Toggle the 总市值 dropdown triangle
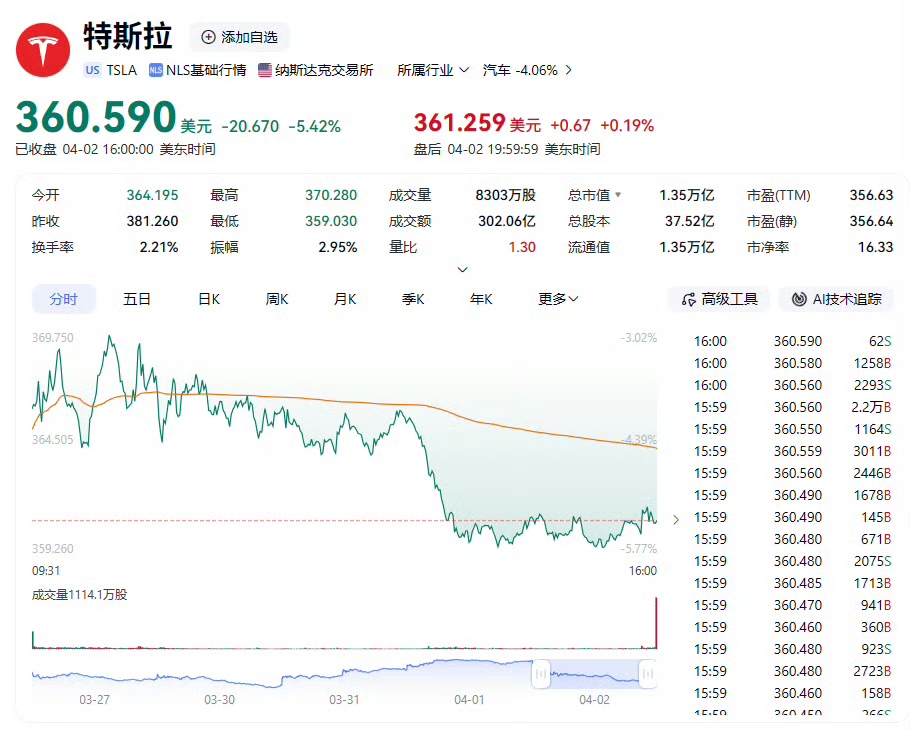This screenshot has width=910, height=729. click(x=618, y=194)
